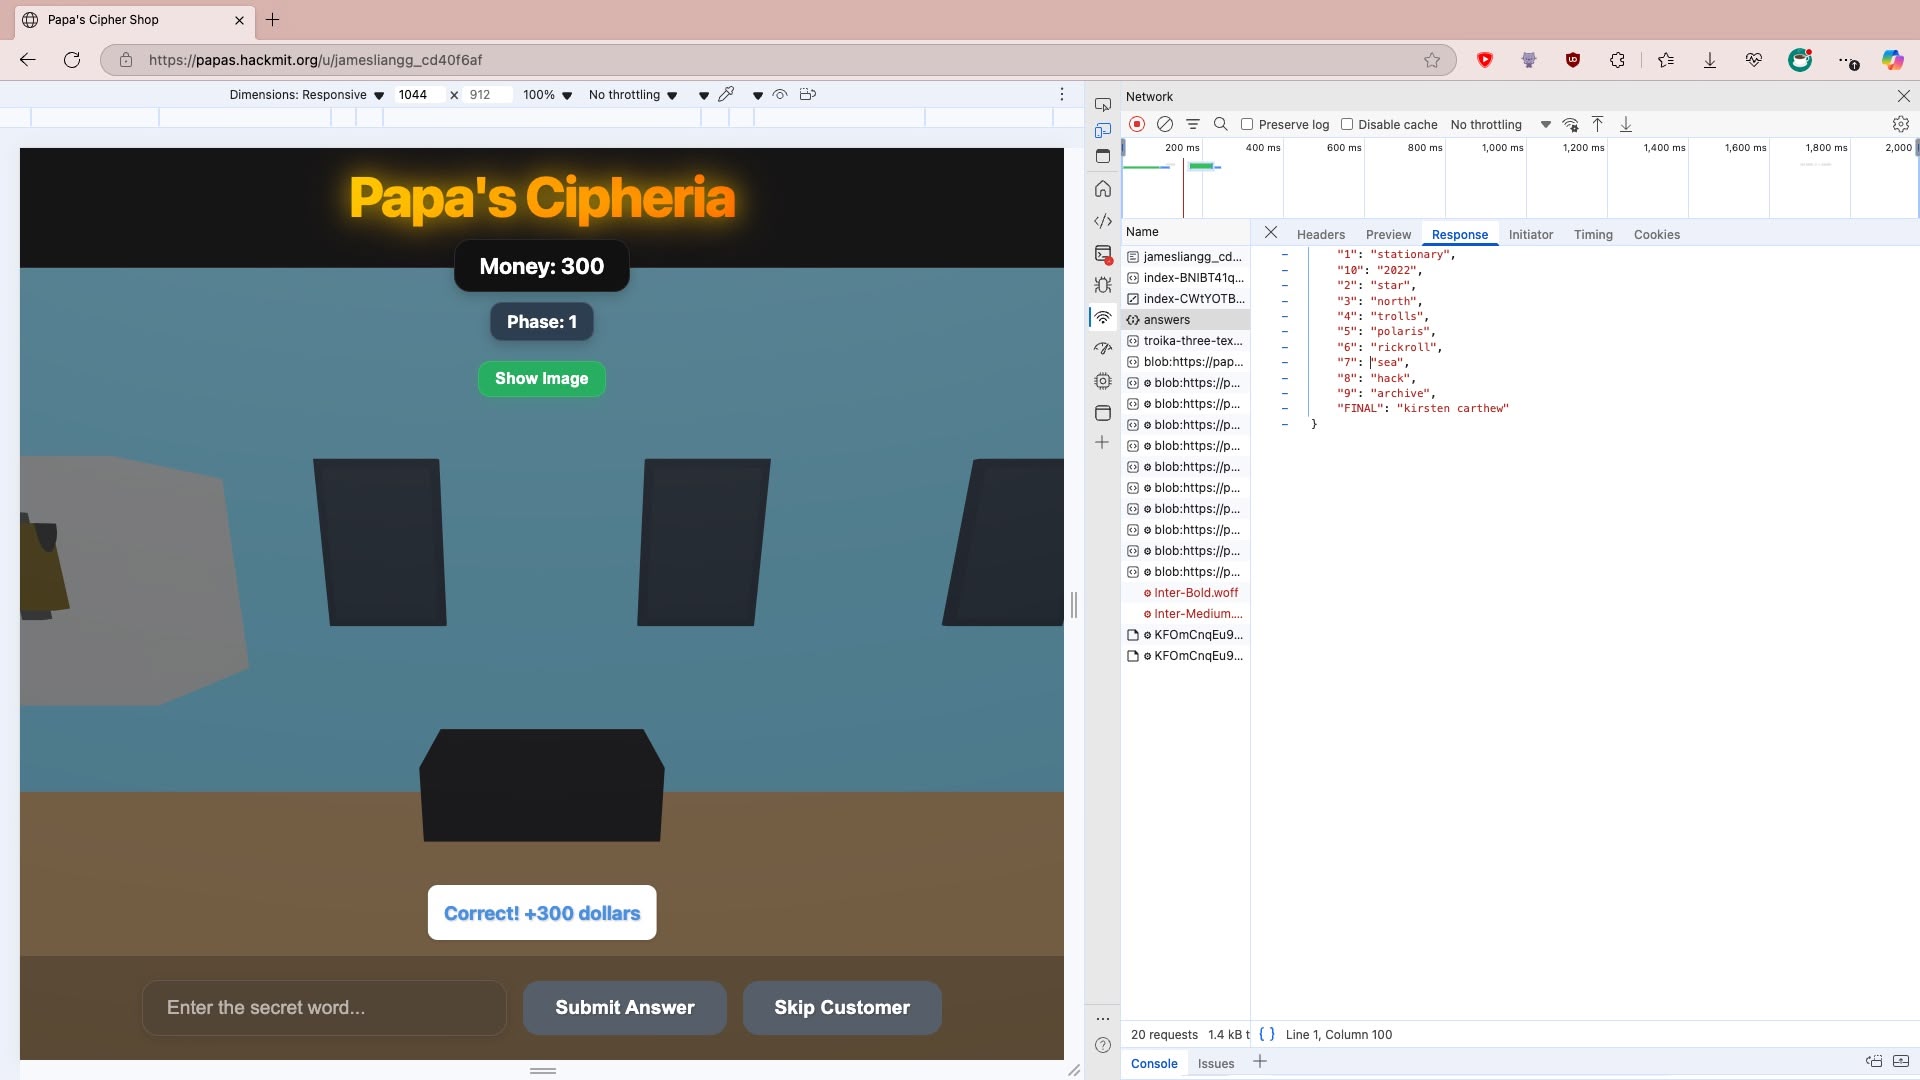Select the jamesliangg_cd request row
The image size is (1920, 1080).
1186,257
